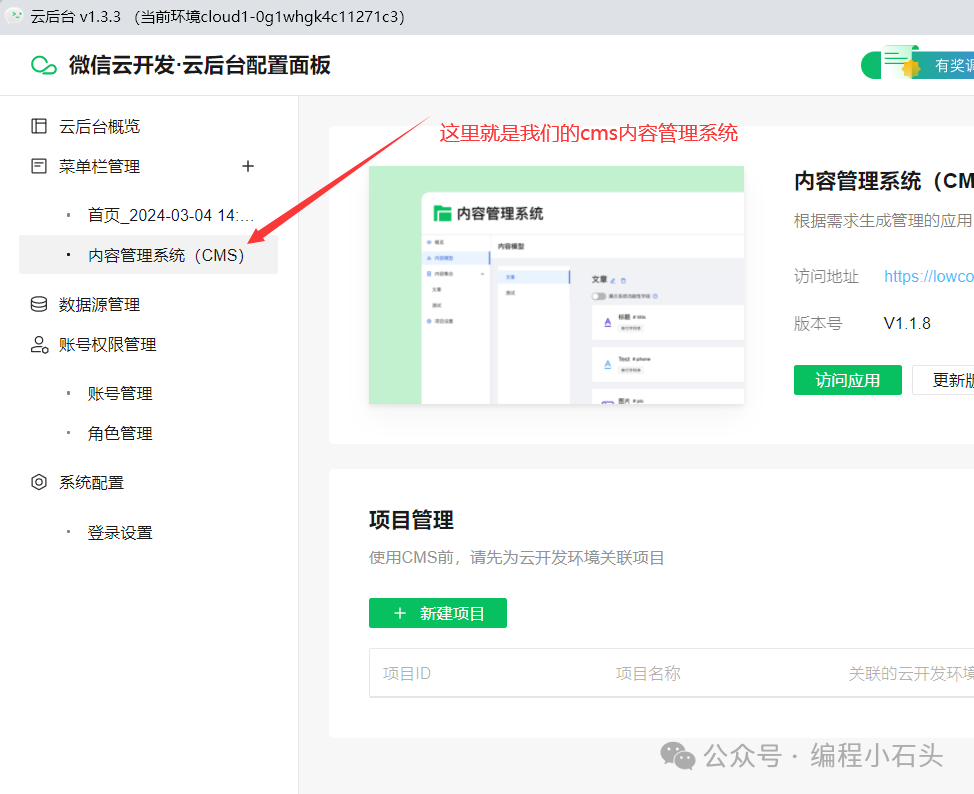Image resolution: width=974 pixels, height=794 pixels.
Task: Click the 云后台概览 layout icon
Action: pos(39,126)
